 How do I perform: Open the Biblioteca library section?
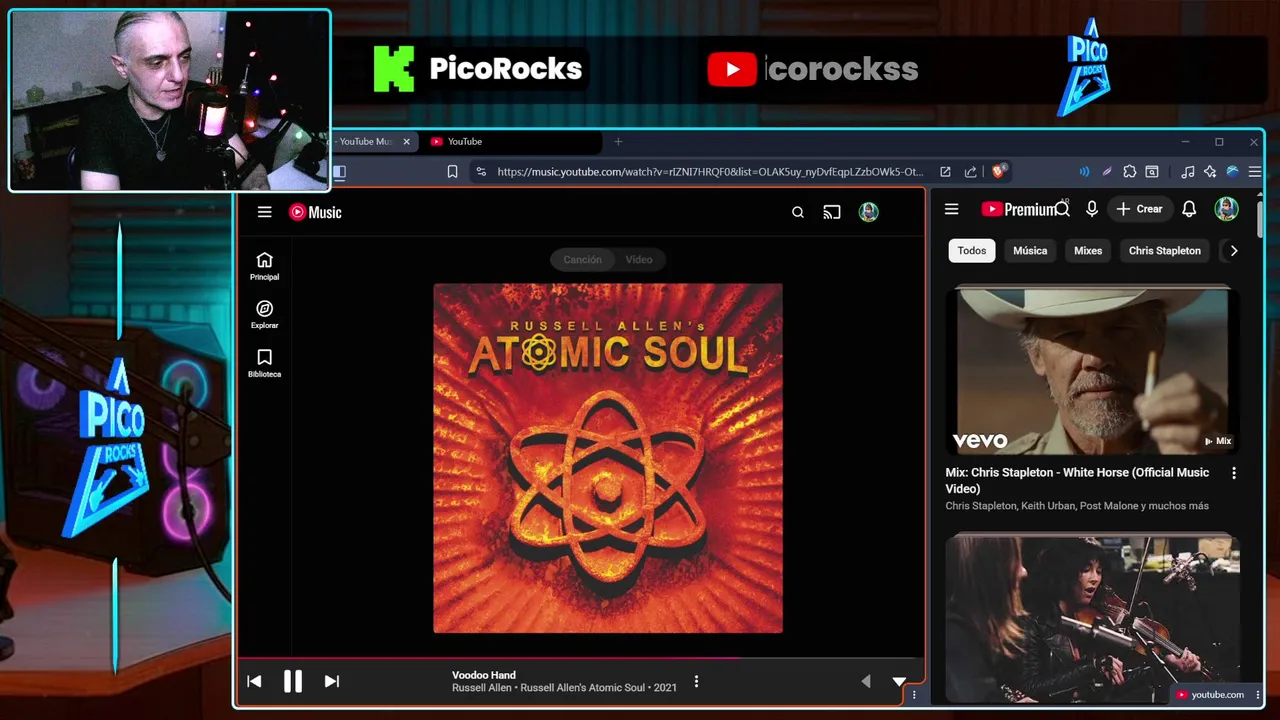coord(264,363)
